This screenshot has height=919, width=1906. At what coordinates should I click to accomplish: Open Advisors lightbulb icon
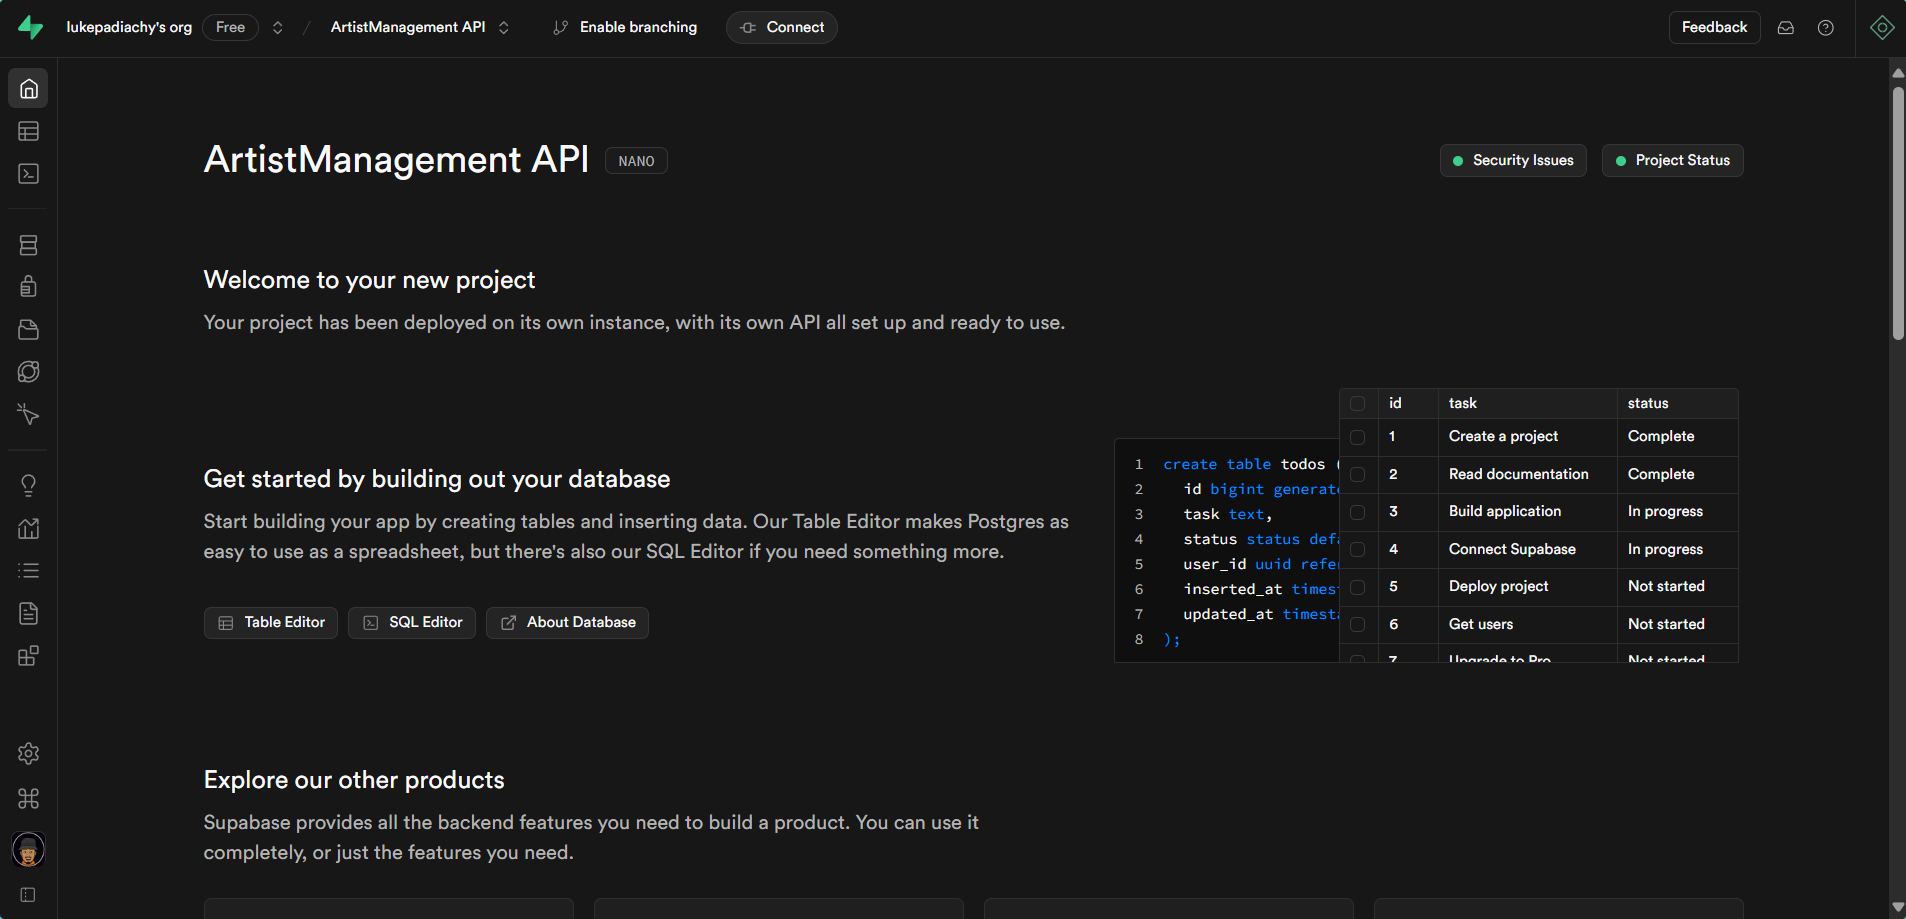(29, 486)
